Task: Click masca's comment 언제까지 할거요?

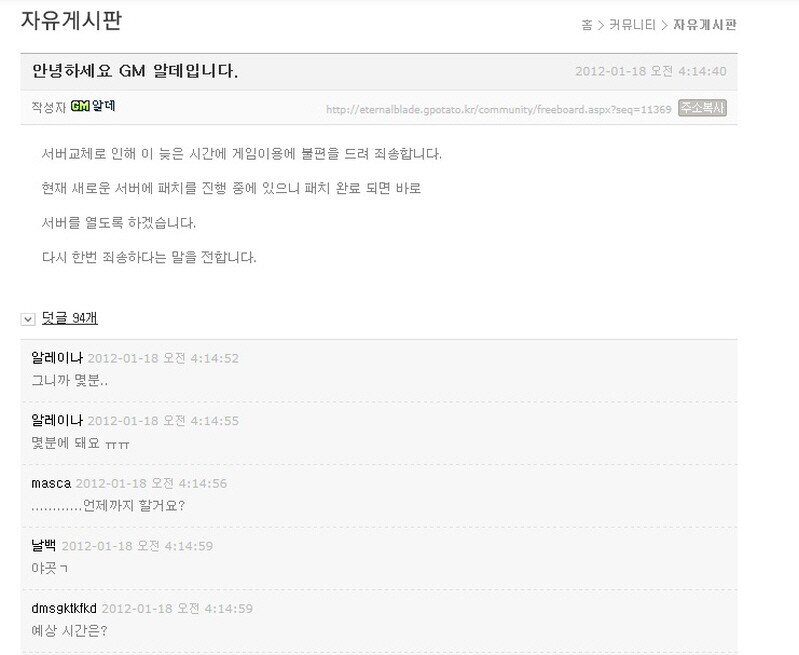Action: click(x=108, y=505)
